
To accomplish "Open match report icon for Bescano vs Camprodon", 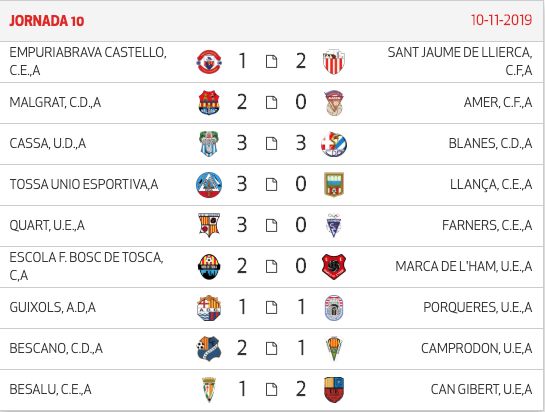I will pyautogui.click(x=271, y=349).
